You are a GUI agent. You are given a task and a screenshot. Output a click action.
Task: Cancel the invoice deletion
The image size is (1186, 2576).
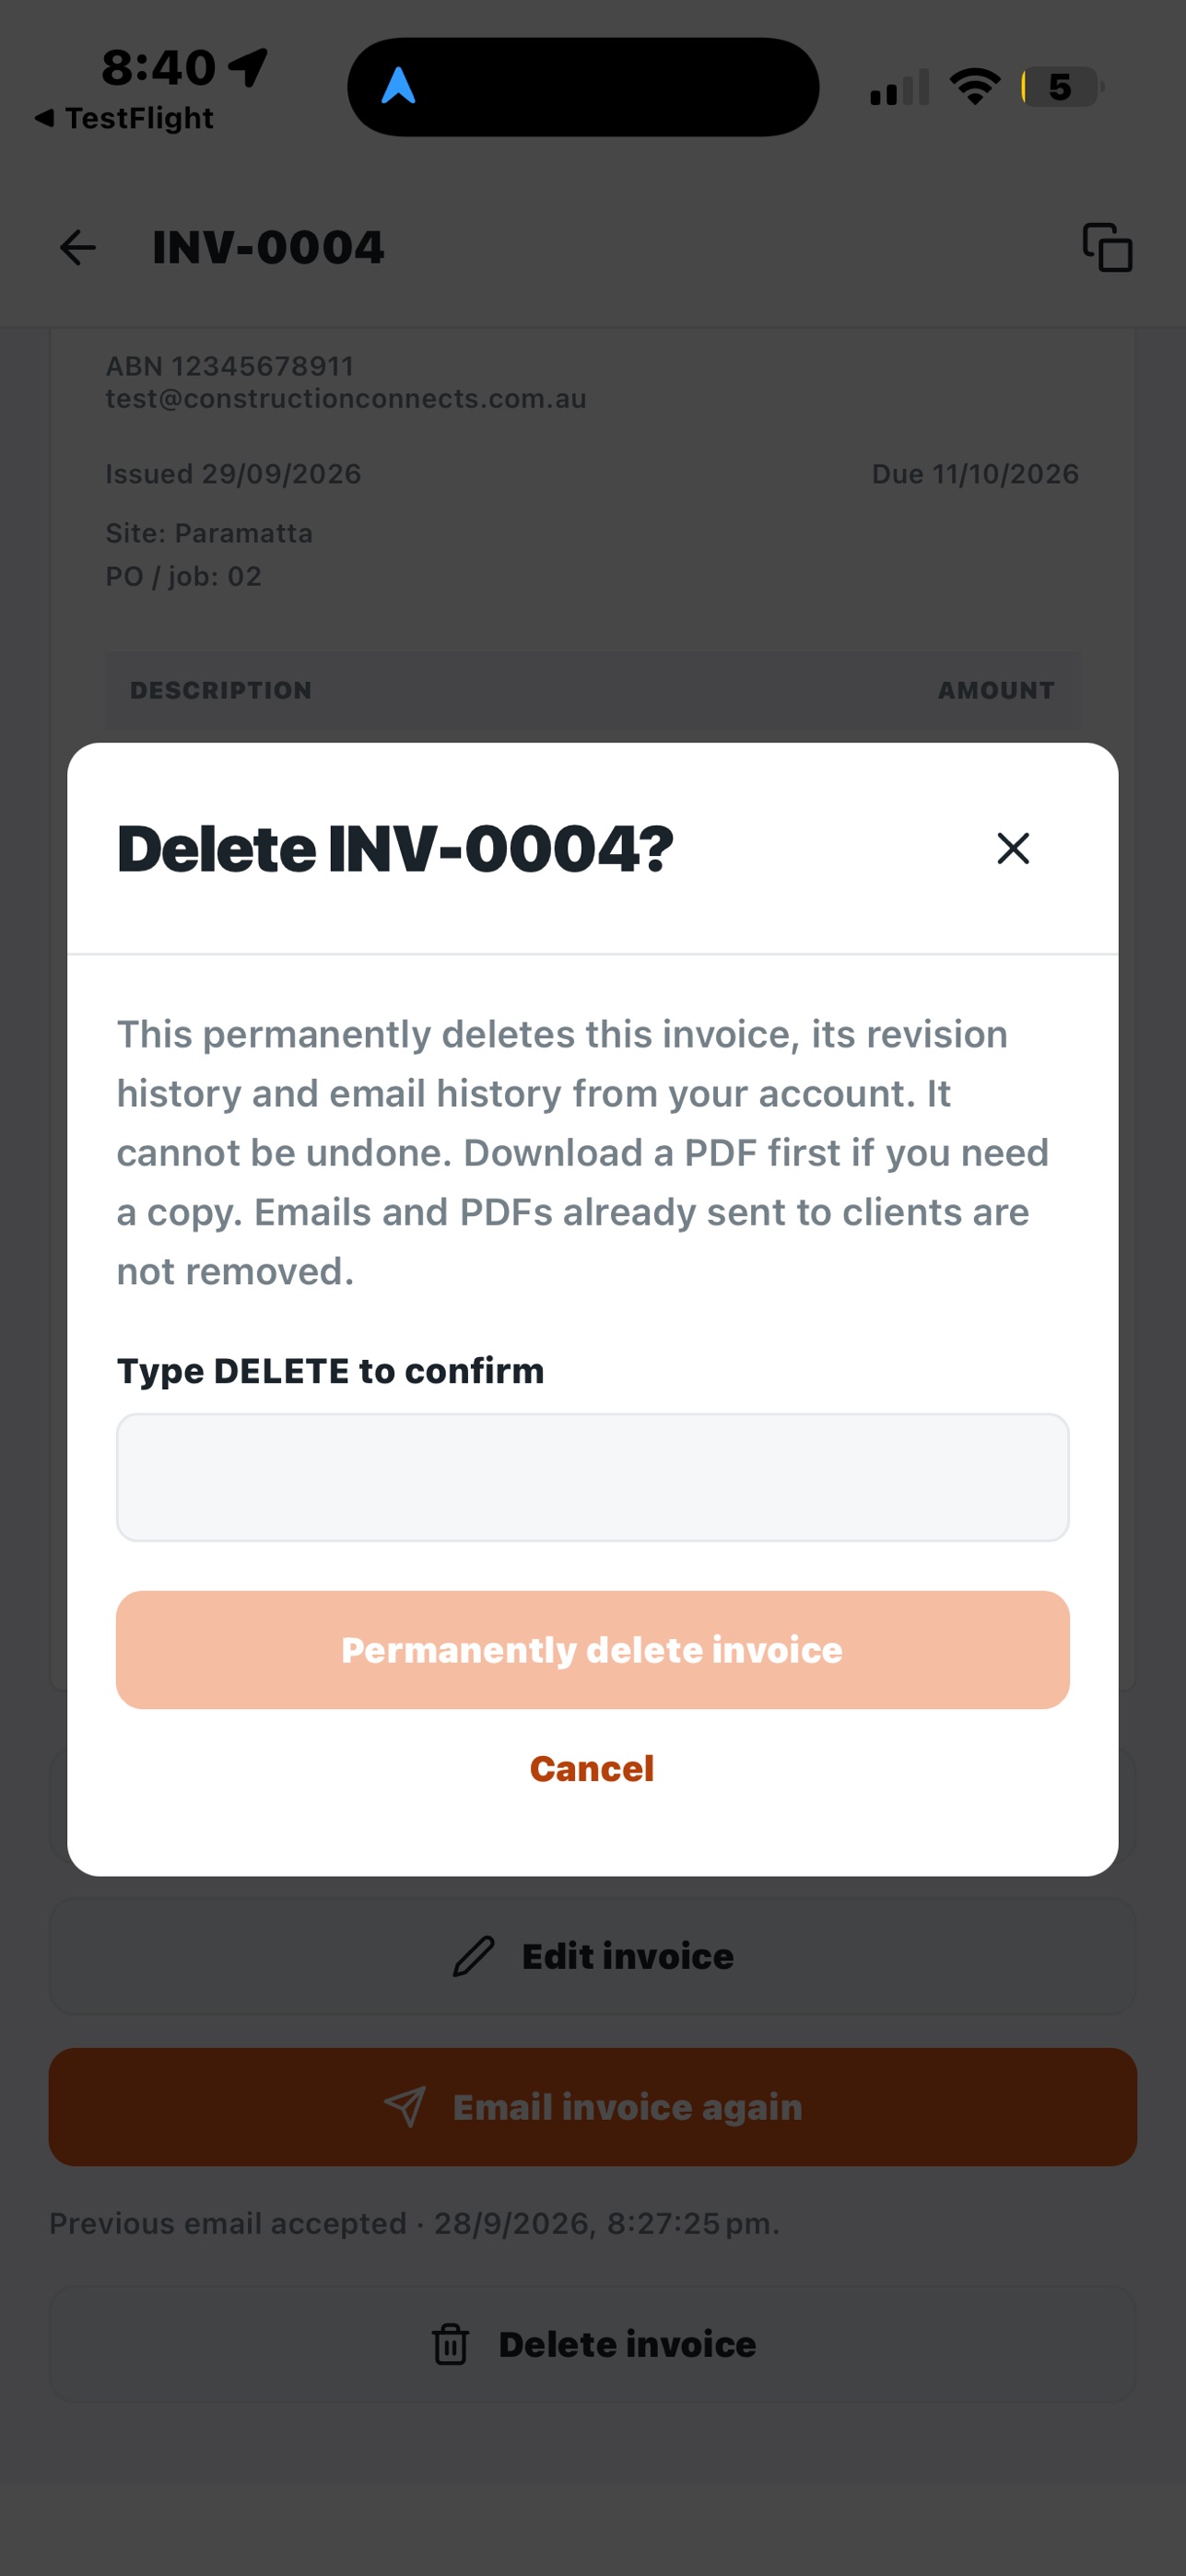[x=592, y=1768]
